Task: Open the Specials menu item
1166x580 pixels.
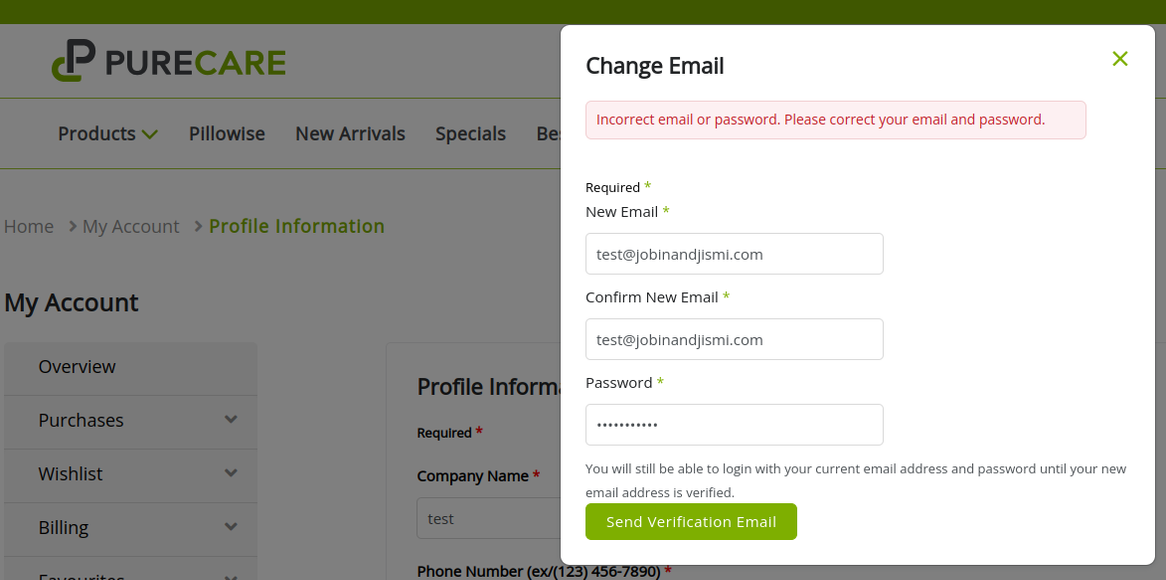Action: tap(470, 134)
